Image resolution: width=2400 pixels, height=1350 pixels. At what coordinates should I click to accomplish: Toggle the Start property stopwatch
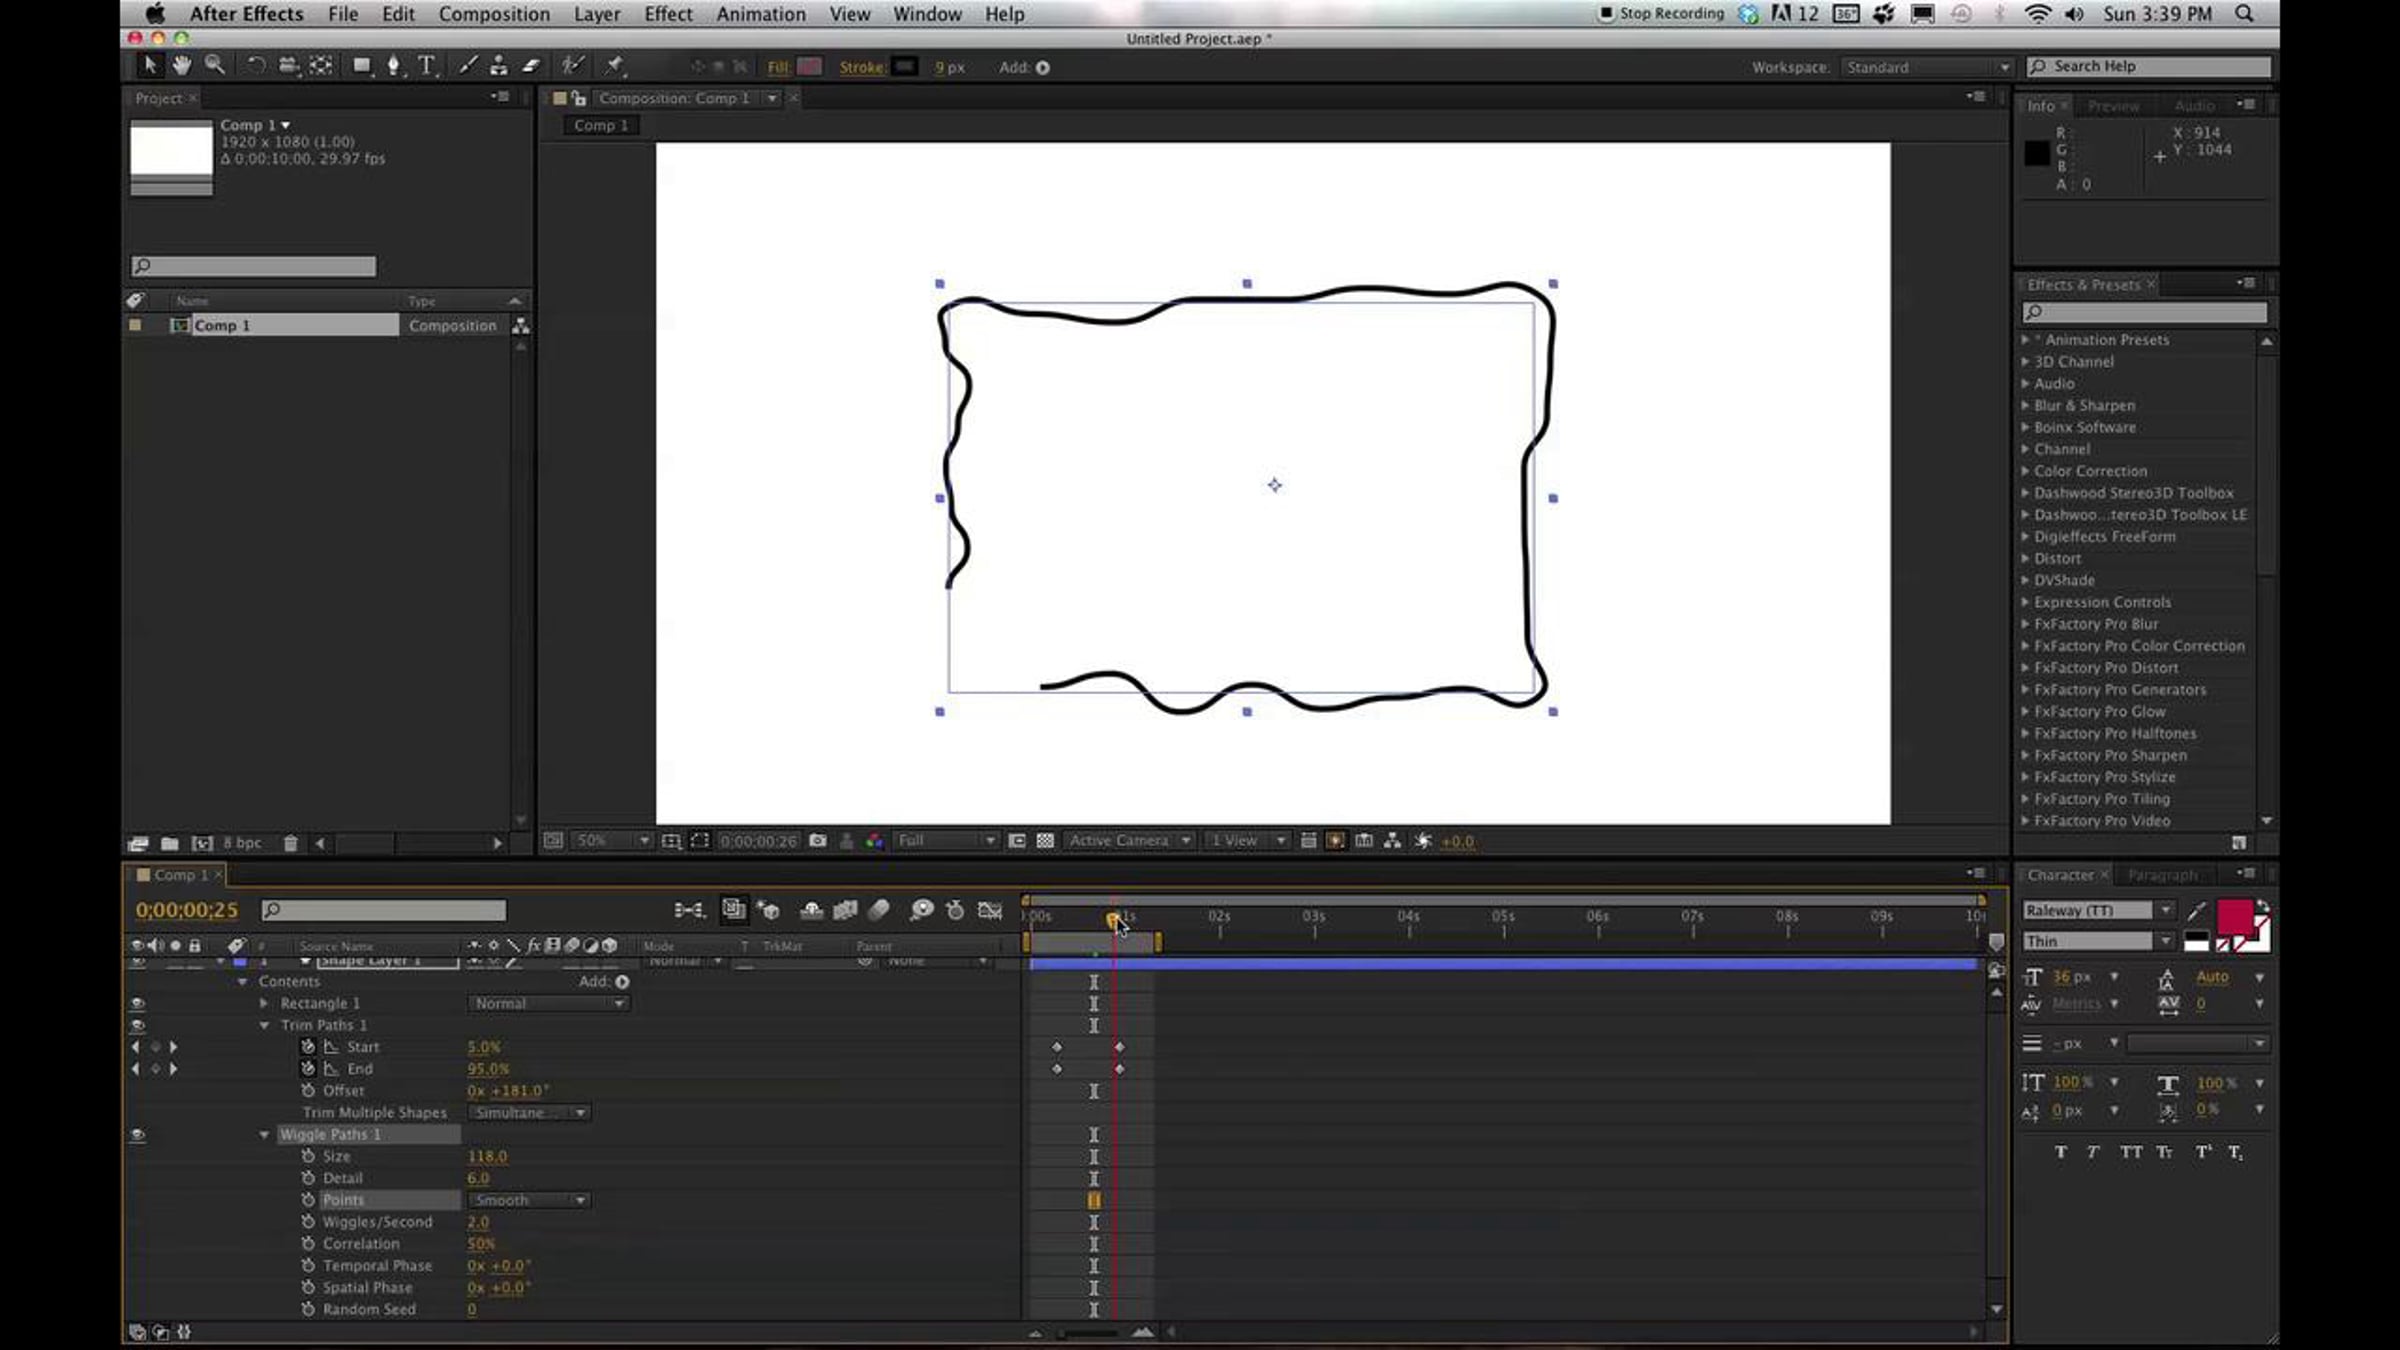308,1047
